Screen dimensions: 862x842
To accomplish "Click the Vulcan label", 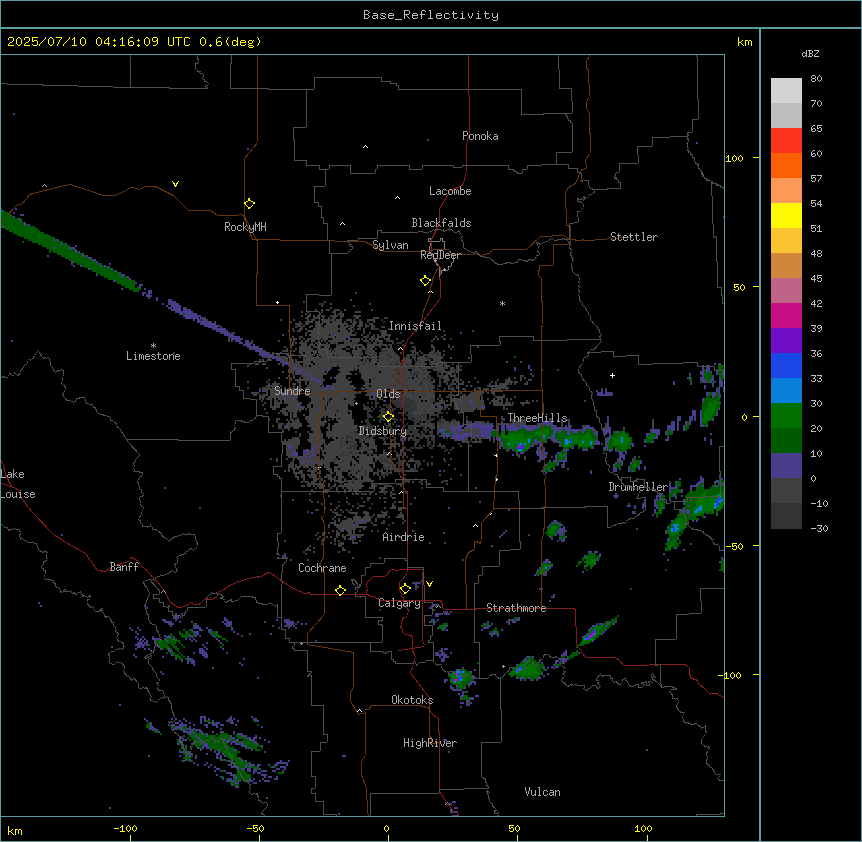I will pos(542,792).
